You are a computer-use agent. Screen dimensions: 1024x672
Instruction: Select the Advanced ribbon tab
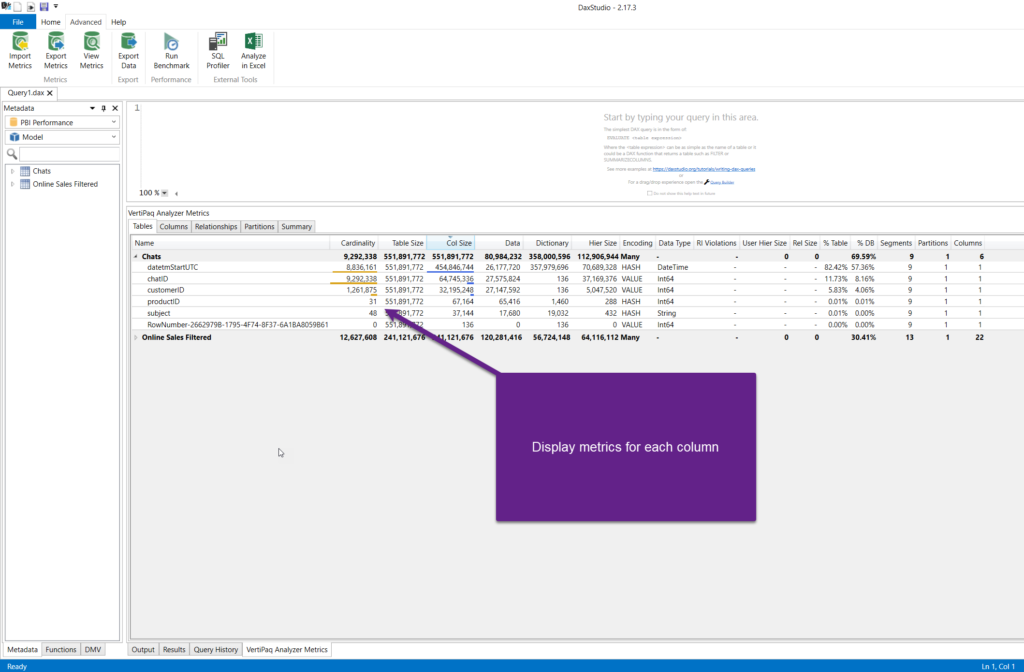(x=86, y=22)
